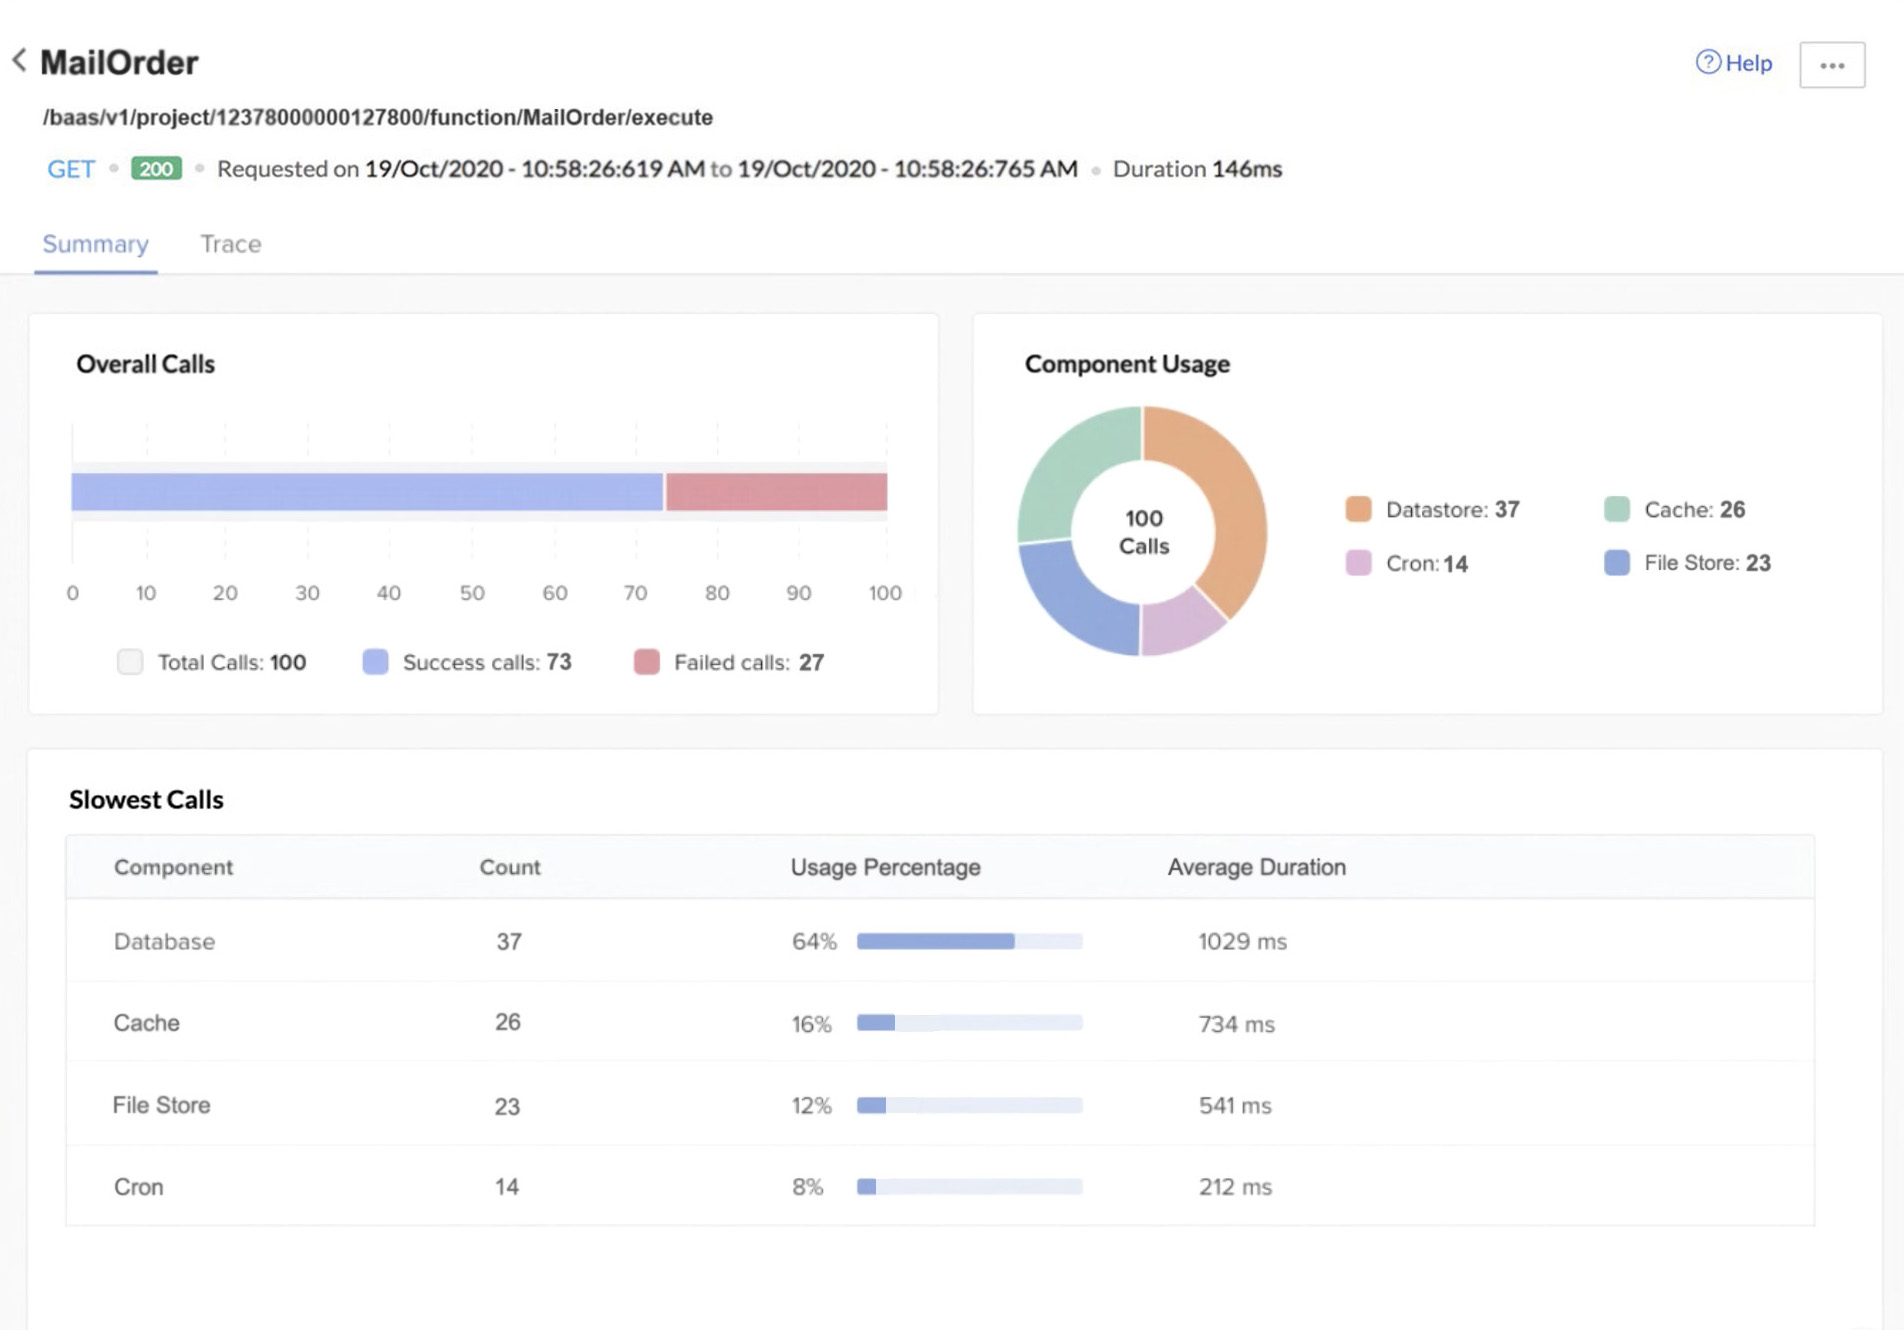This screenshot has width=1904, height=1330.
Task: Toggle the Success calls legend swatch
Action: coord(375,662)
